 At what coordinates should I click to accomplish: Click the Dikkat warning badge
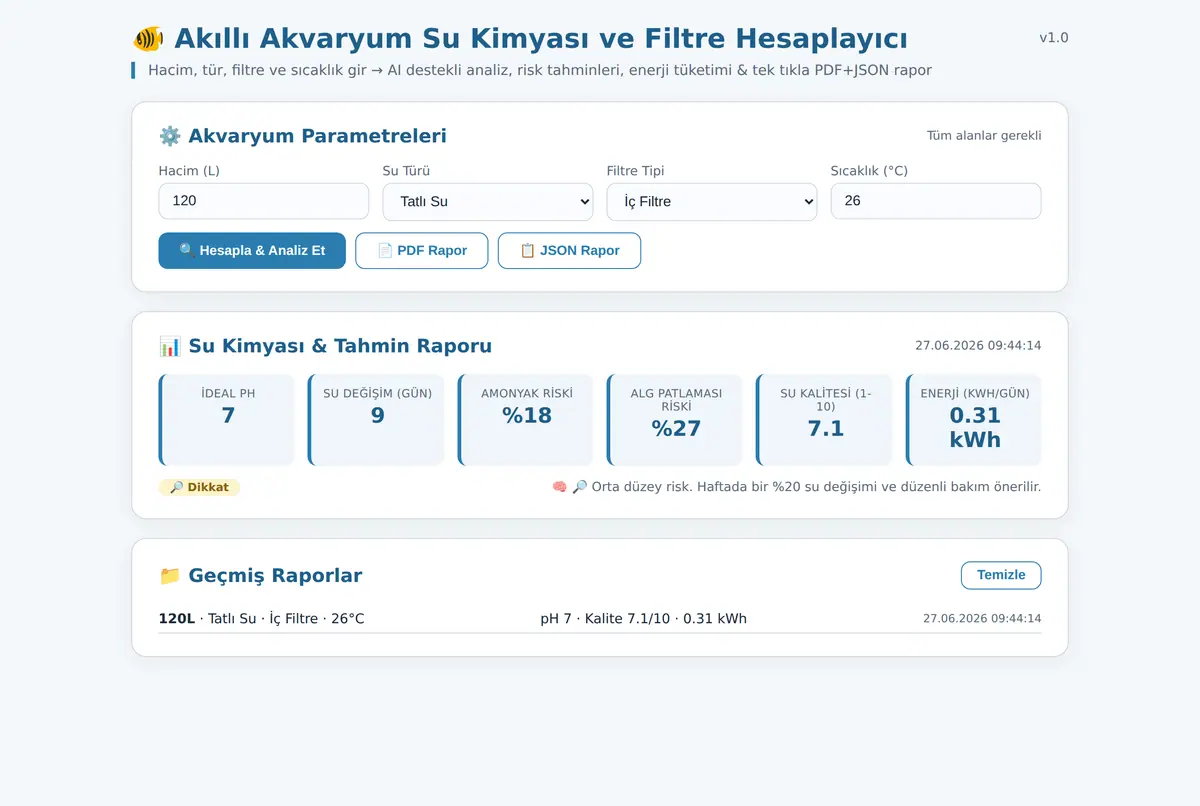point(199,487)
